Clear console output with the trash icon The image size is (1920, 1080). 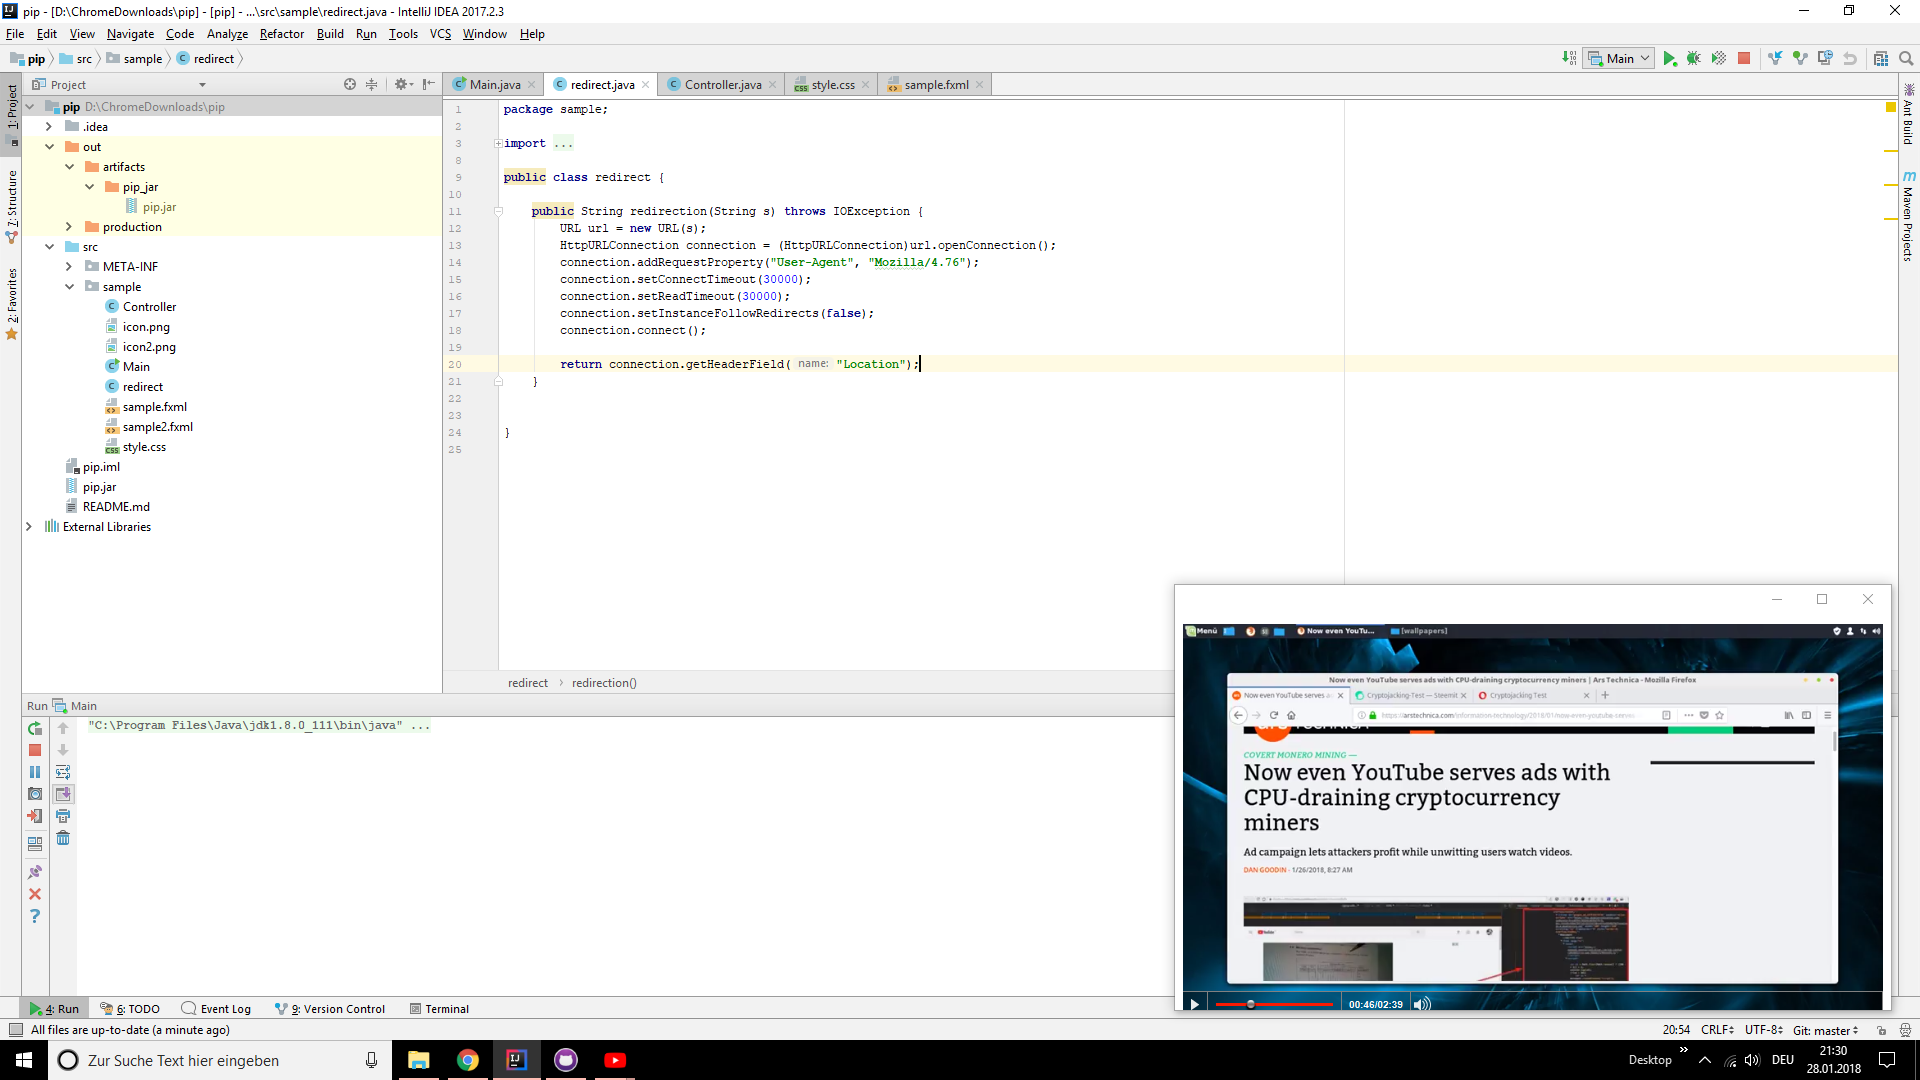click(x=63, y=839)
